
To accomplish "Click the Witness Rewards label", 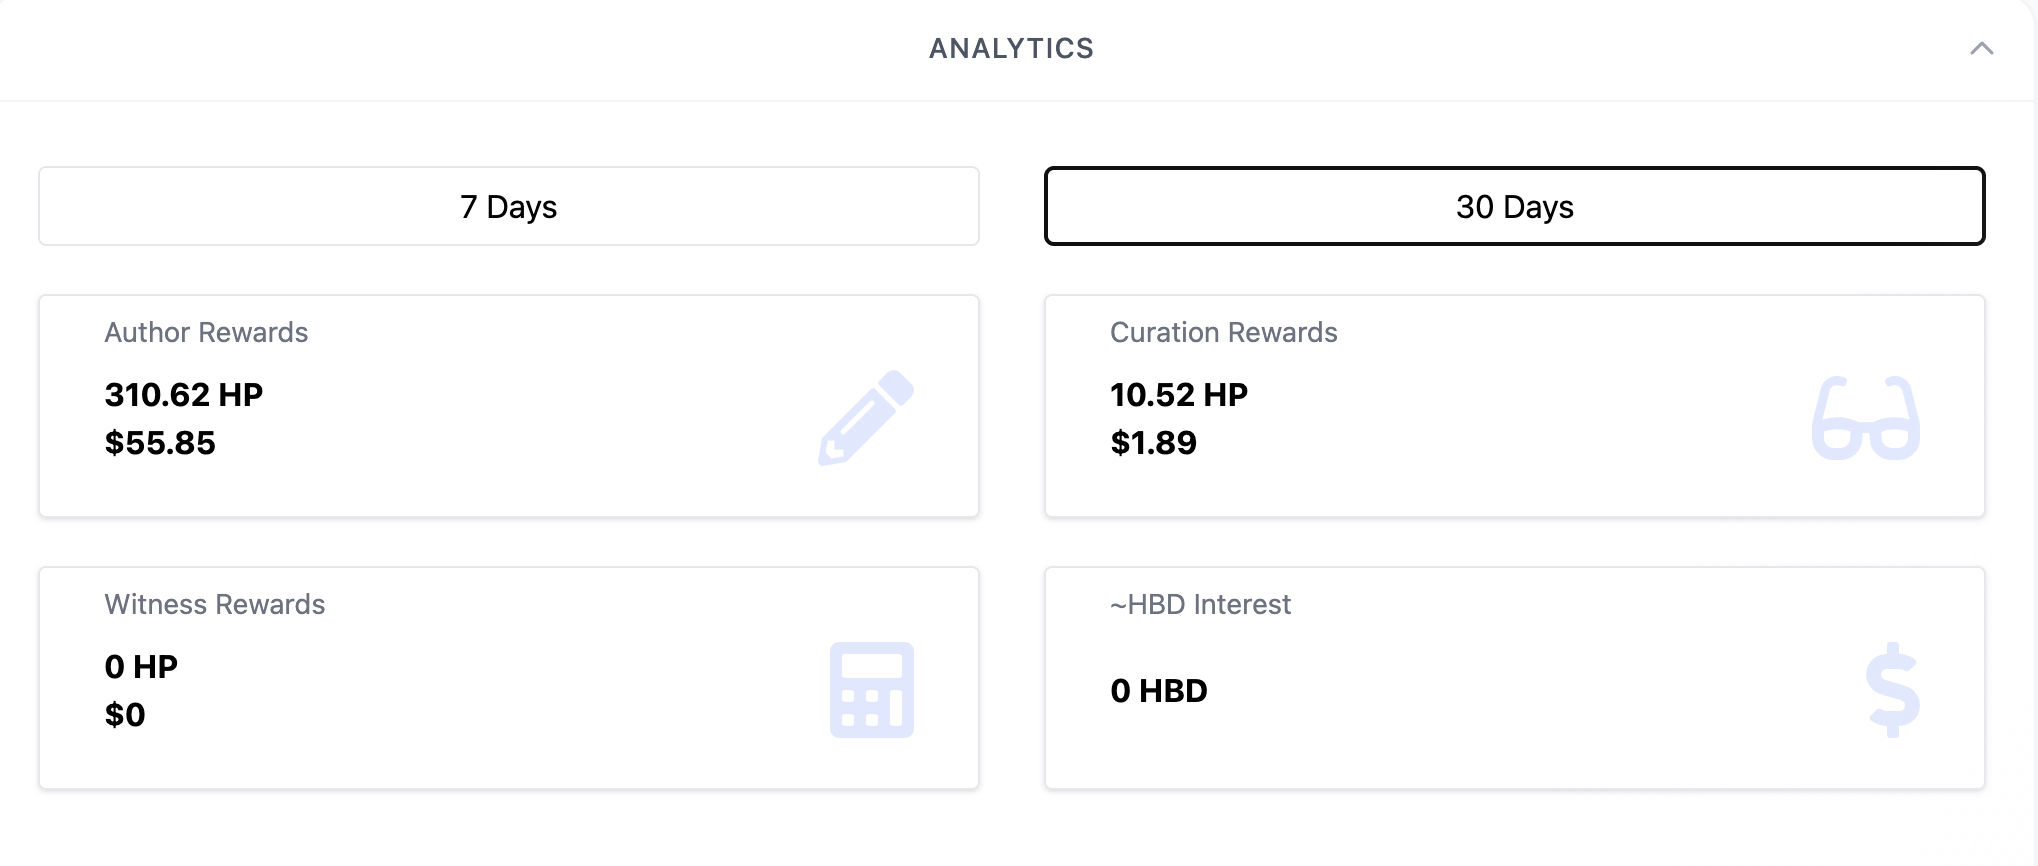I will tap(214, 605).
